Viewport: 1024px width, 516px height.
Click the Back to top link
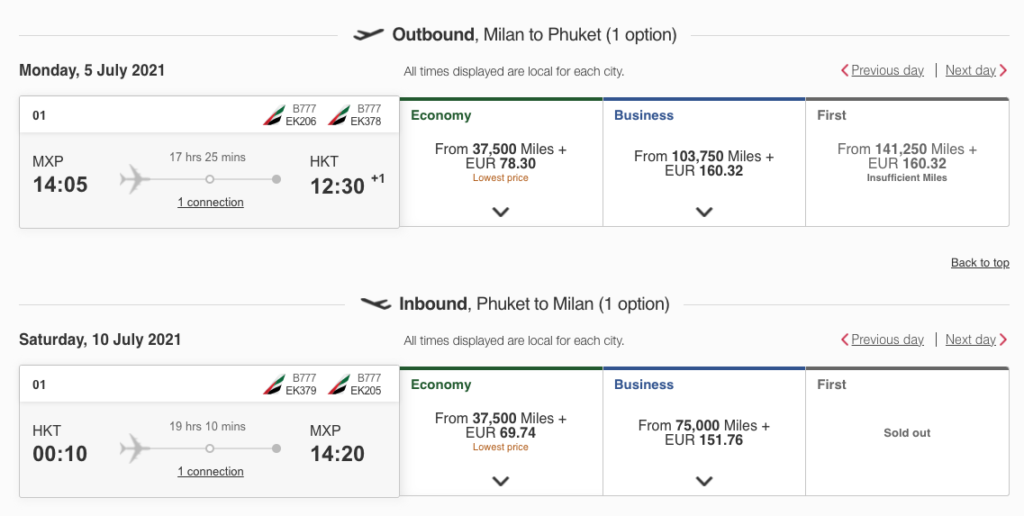coord(980,263)
